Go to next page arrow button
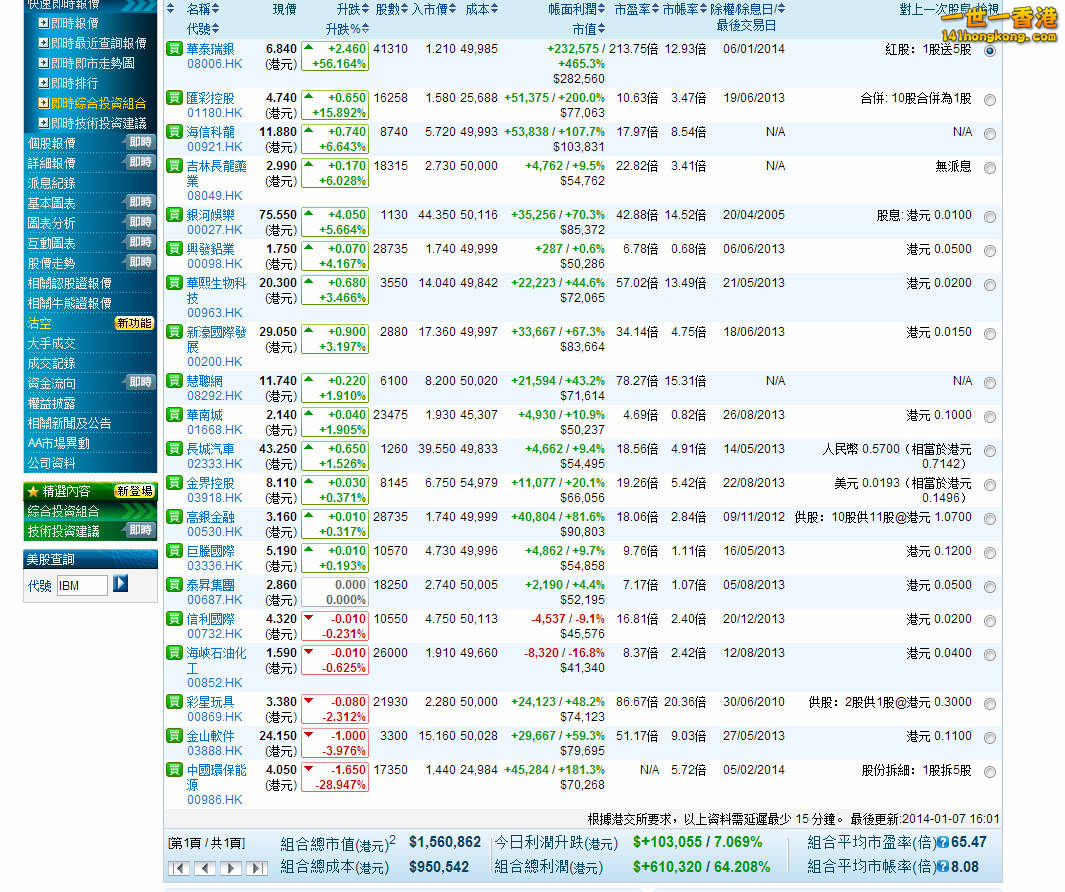This screenshot has height=892, width=1065. point(231,868)
